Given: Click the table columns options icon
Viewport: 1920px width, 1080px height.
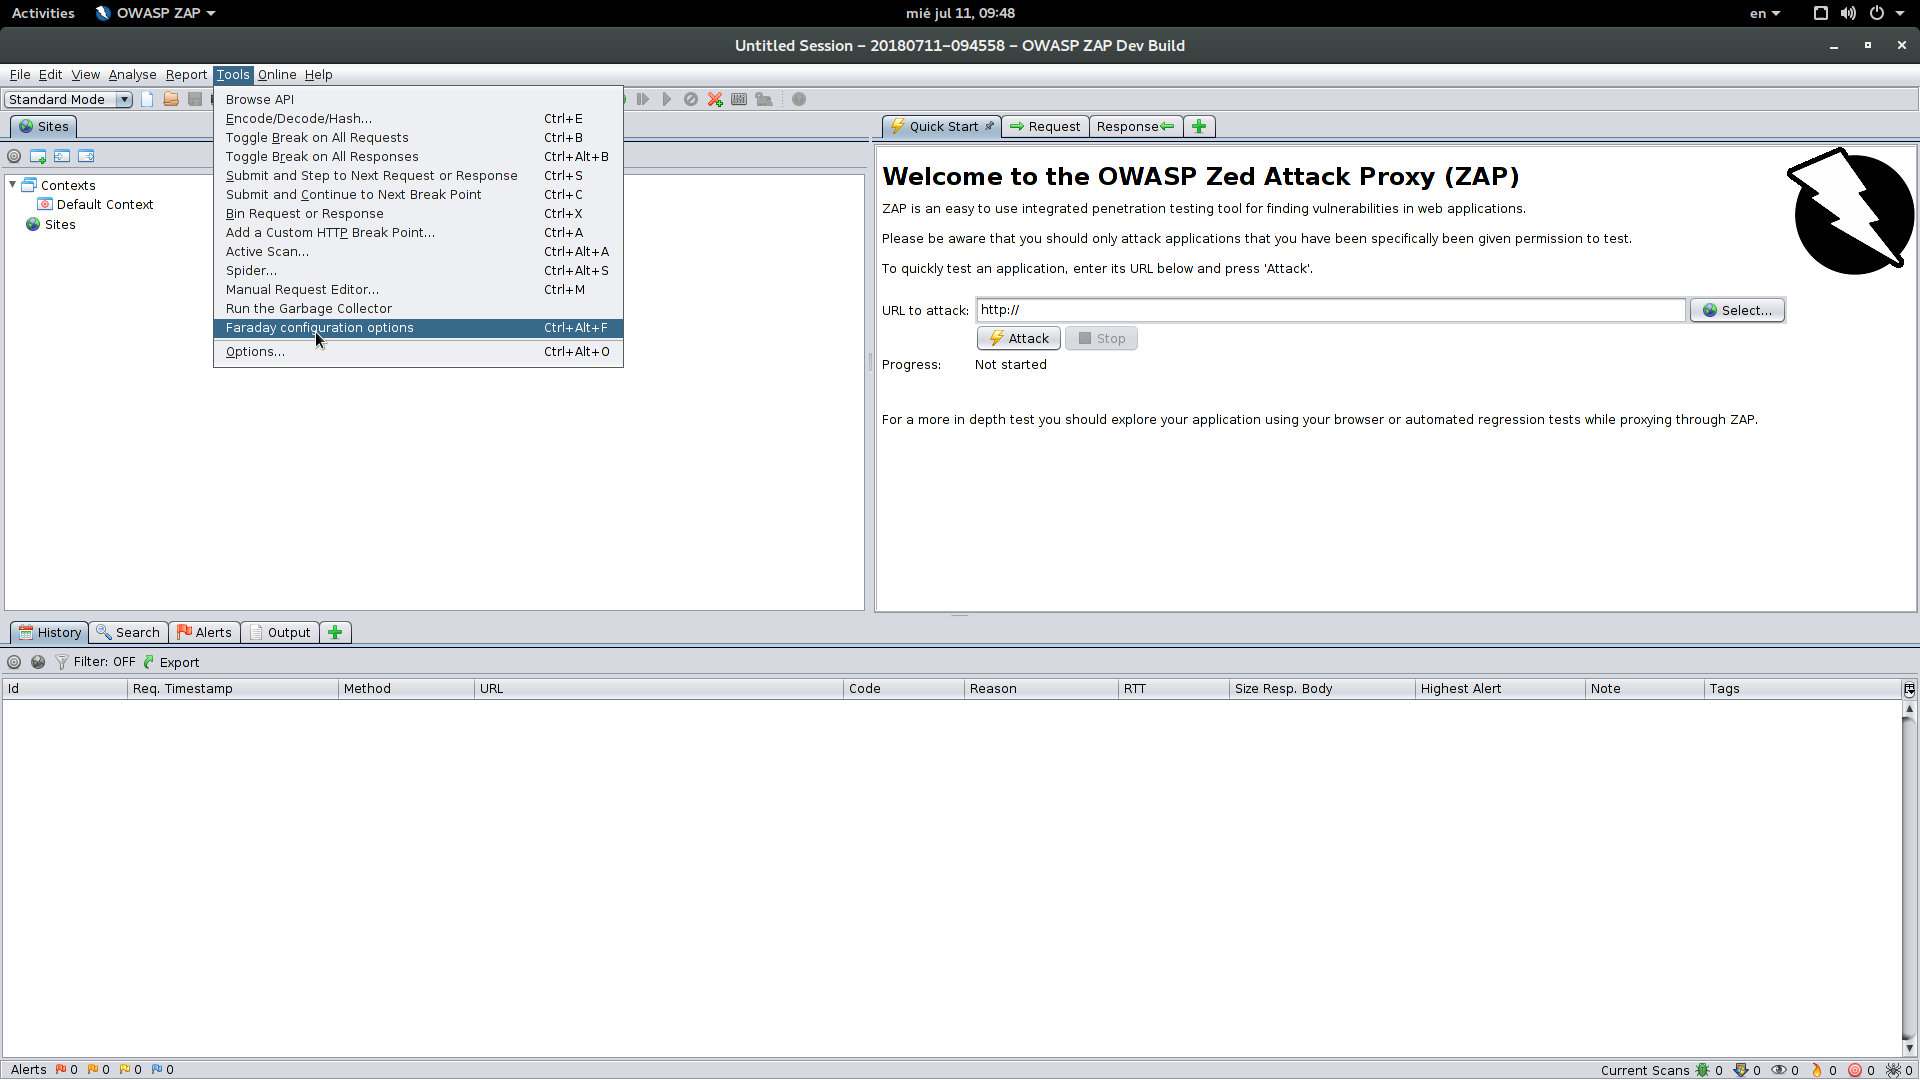Looking at the screenshot, I should coord(1909,689).
